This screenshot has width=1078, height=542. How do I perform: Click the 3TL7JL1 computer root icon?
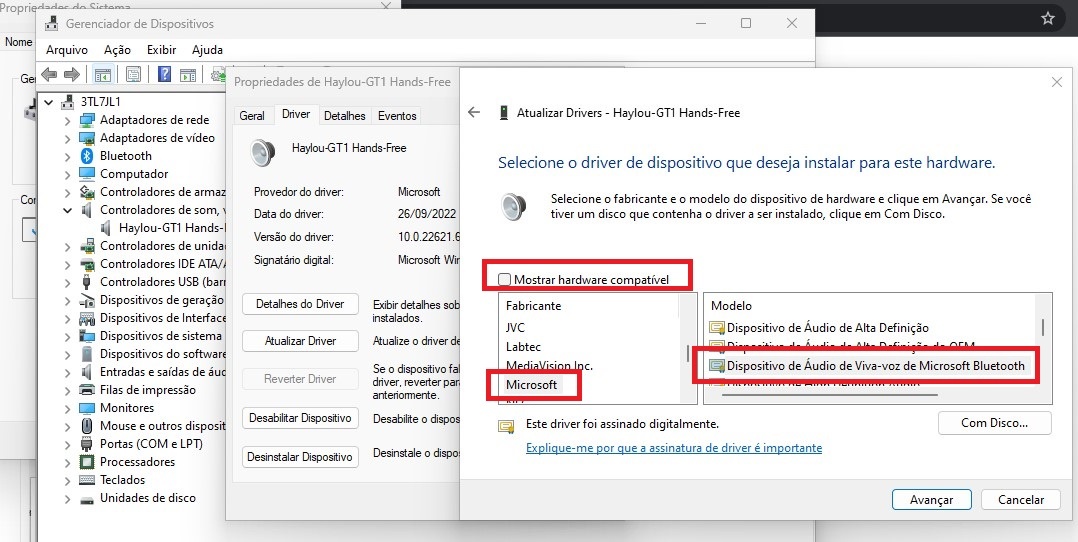click(x=67, y=102)
